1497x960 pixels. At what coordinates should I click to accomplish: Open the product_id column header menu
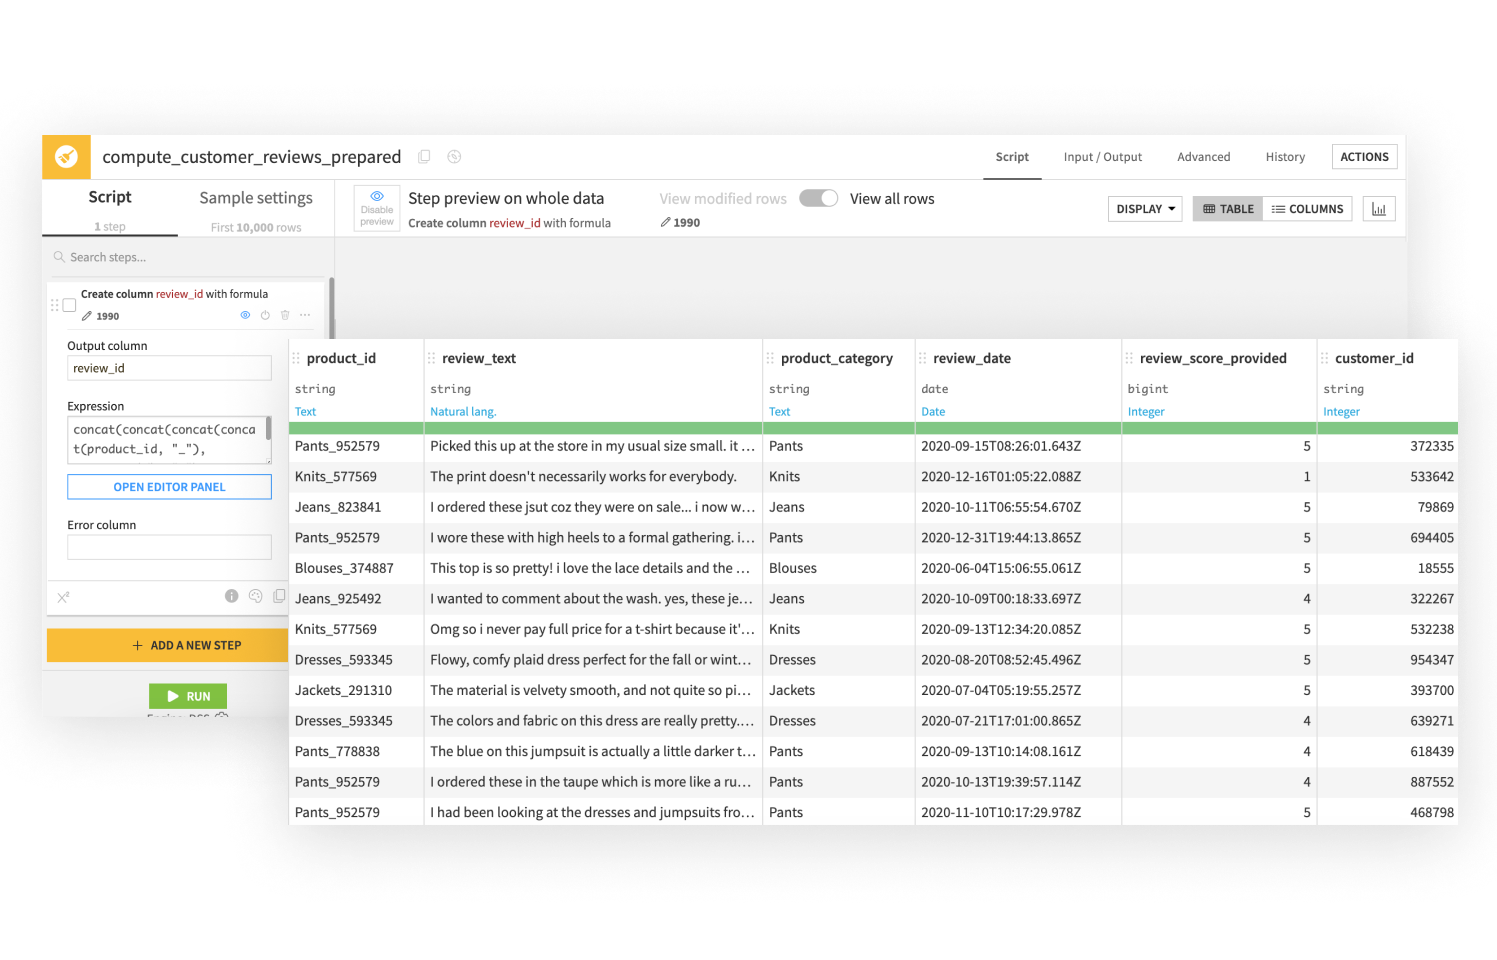tap(341, 358)
